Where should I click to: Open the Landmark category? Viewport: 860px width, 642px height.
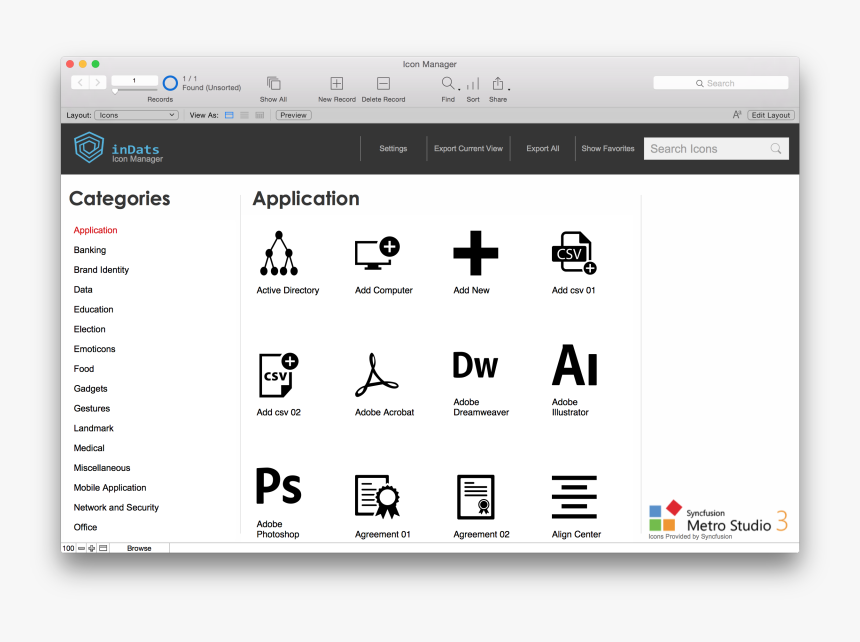[x=94, y=428]
